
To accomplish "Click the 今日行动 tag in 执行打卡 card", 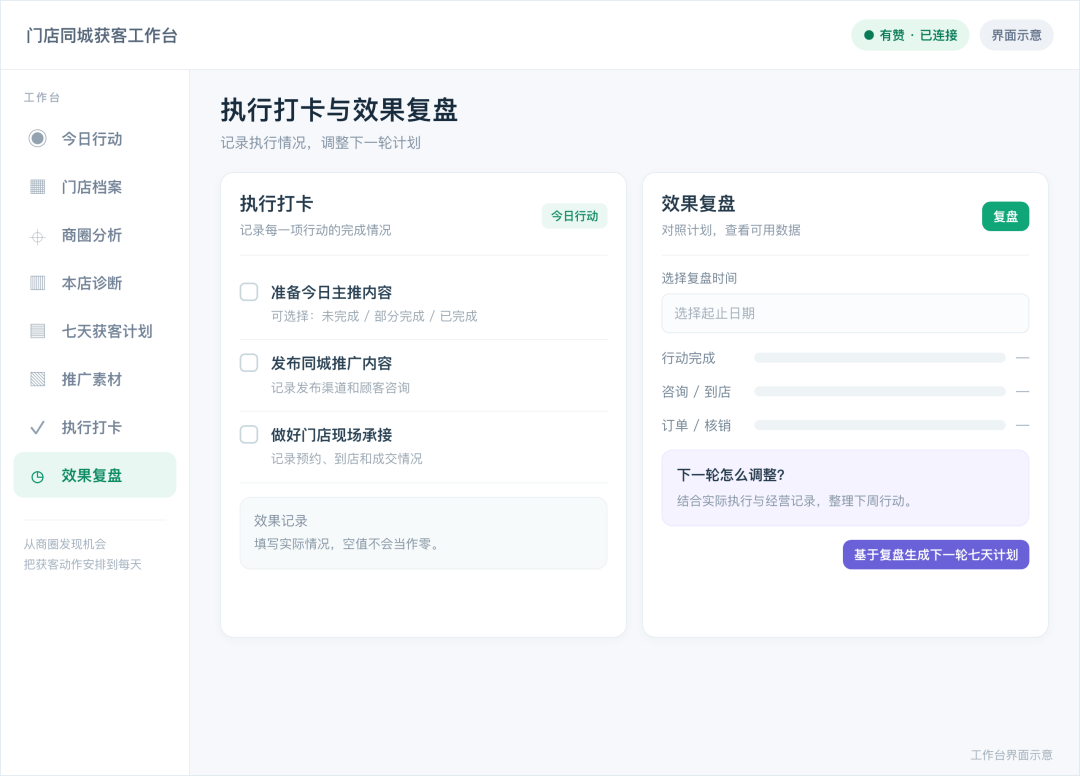I will [x=574, y=216].
